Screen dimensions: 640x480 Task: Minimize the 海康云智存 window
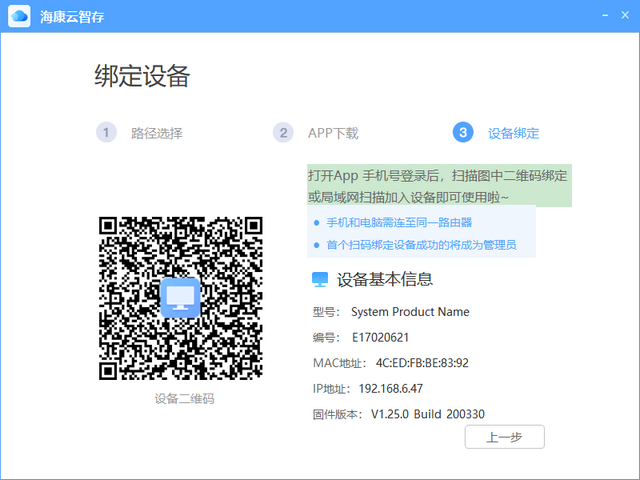point(605,16)
